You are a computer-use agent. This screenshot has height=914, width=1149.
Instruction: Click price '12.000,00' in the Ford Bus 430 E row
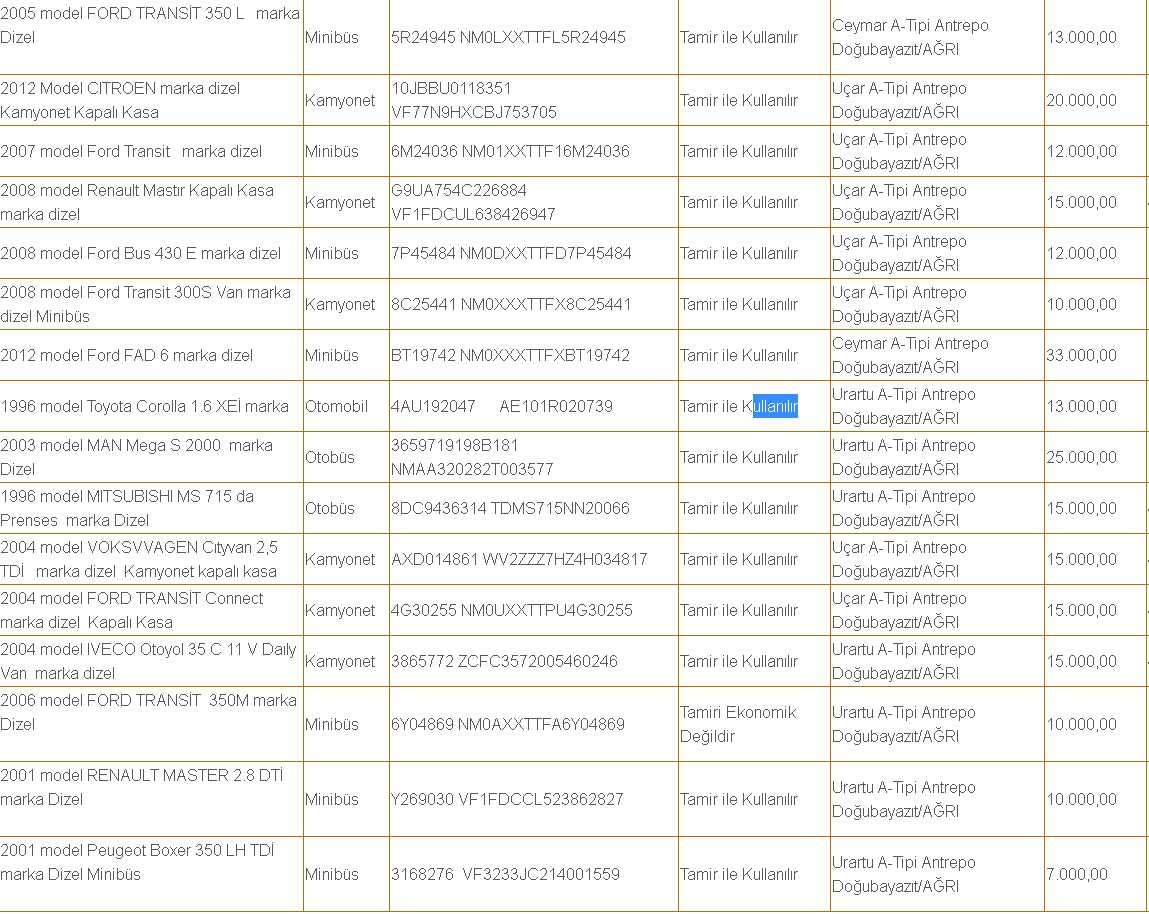[1082, 254]
